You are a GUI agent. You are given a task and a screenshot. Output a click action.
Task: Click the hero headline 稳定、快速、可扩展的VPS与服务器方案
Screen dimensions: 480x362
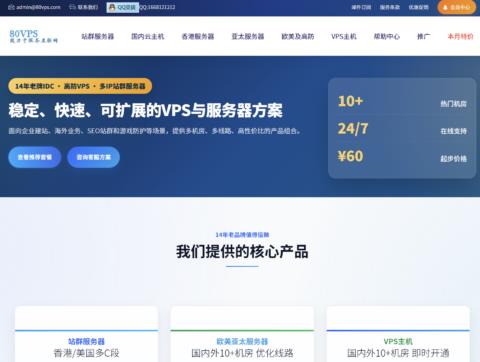tap(145, 110)
